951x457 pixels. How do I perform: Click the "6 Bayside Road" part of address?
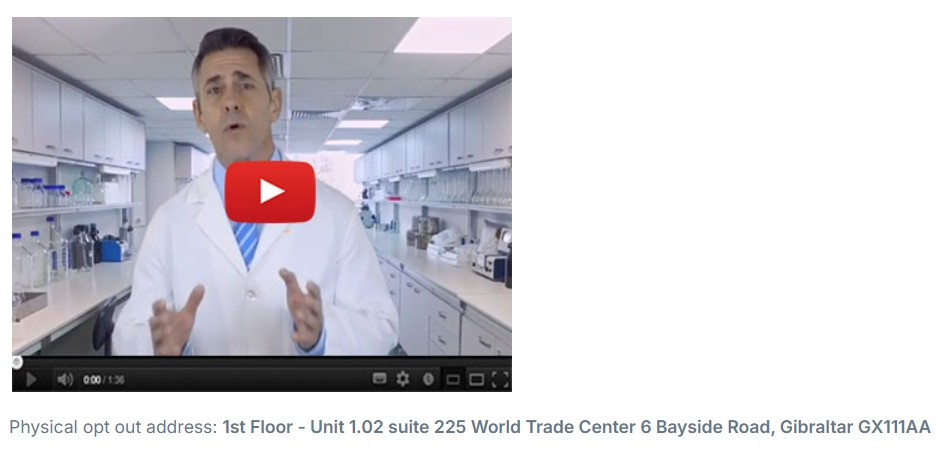point(707,427)
